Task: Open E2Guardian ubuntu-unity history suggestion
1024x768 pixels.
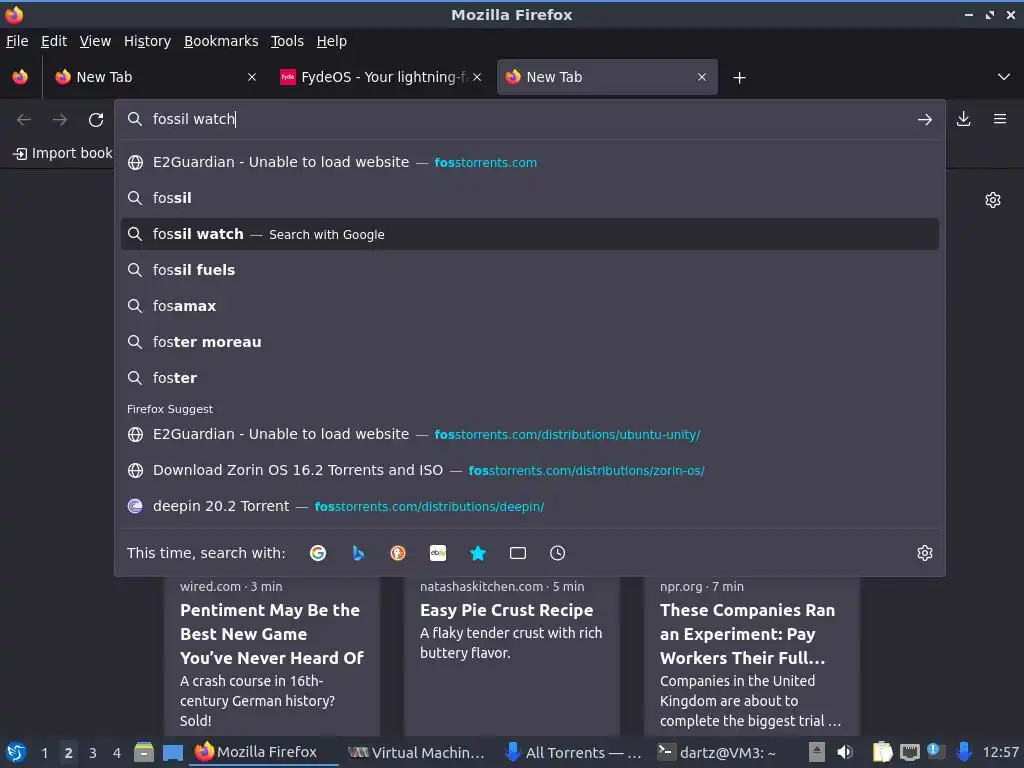Action: (530, 434)
